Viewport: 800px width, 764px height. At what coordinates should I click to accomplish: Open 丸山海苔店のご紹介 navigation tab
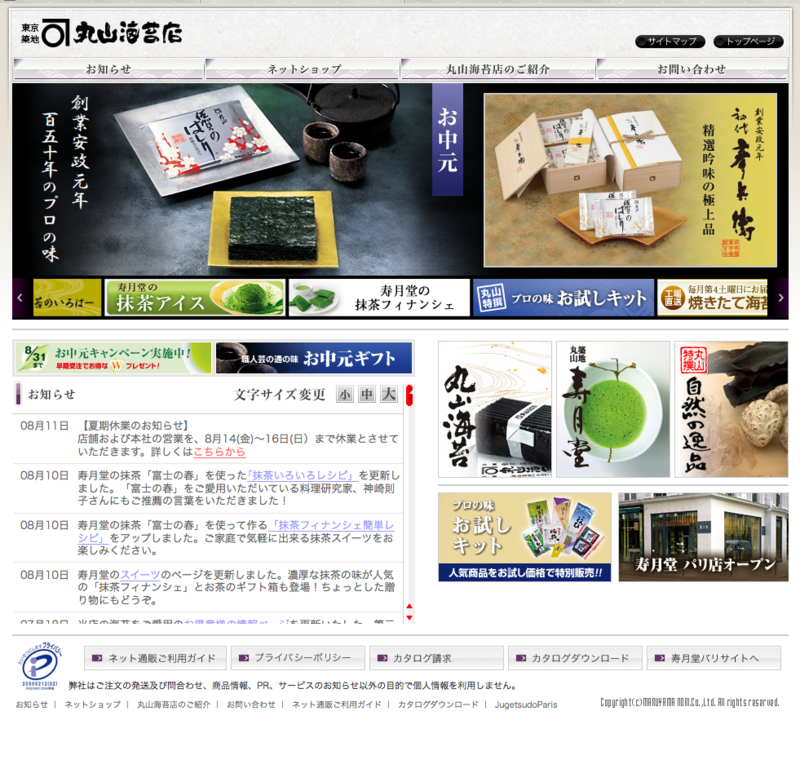[x=498, y=69]
